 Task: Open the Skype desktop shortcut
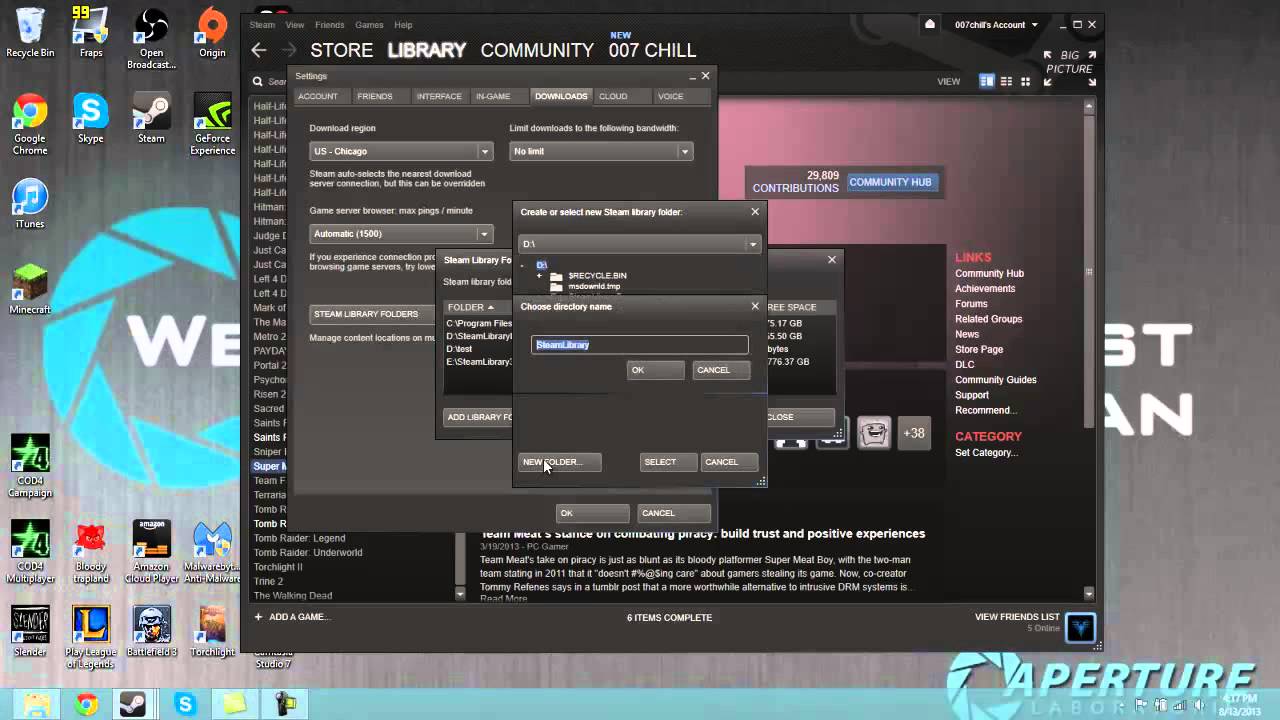[x=91, y=119]
